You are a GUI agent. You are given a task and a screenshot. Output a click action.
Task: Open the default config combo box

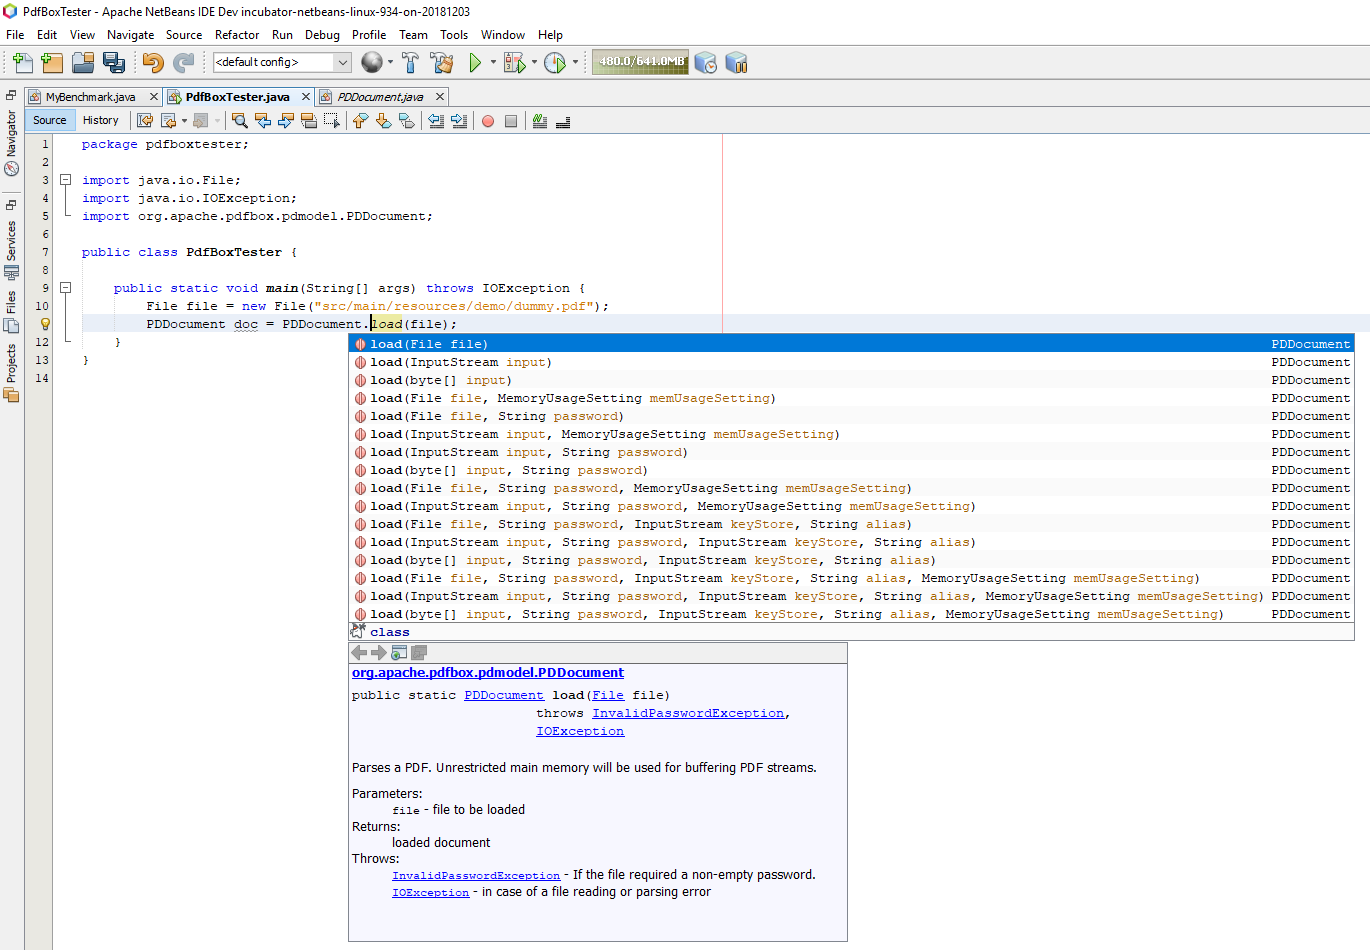[282, 62]
